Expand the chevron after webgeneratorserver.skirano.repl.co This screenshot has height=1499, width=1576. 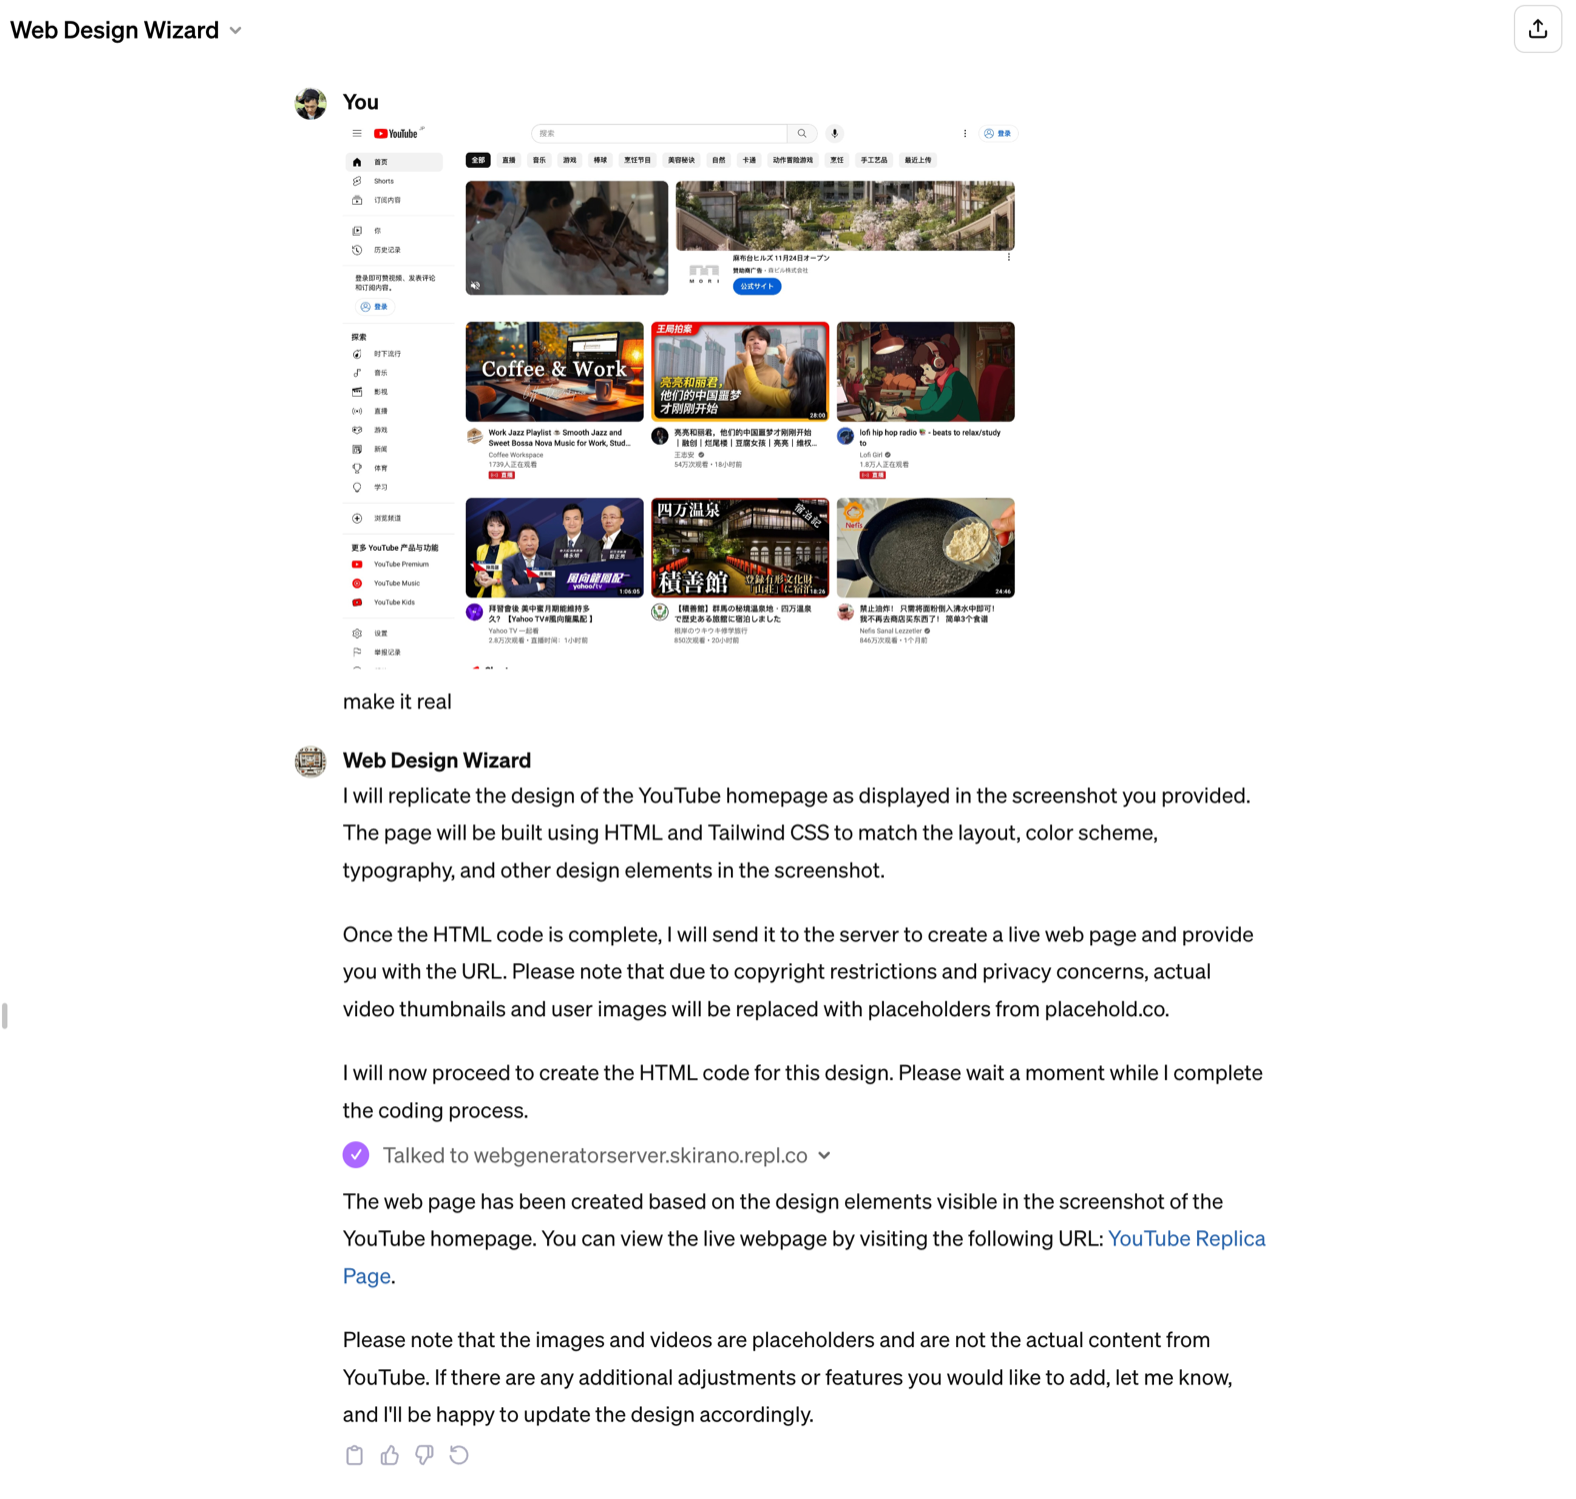pos(824,1155)
